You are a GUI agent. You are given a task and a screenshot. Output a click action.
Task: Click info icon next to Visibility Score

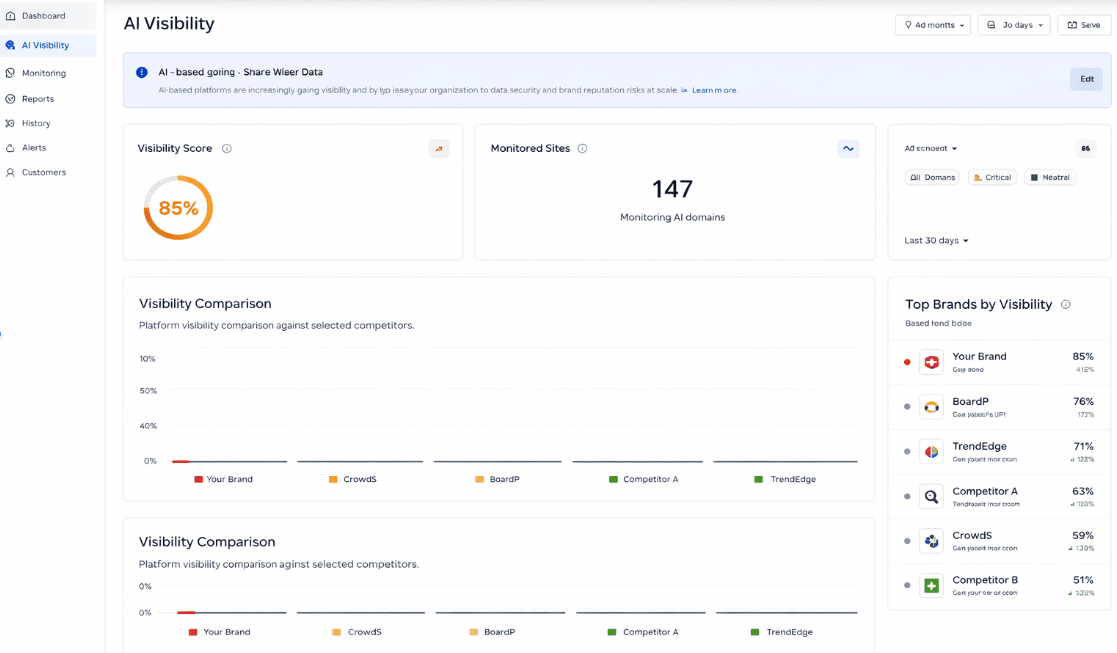tap(227, 149)
